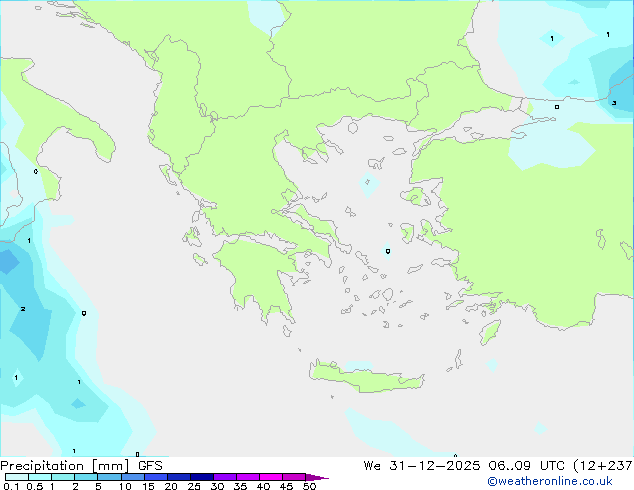This screenshot has width=634, height=490.
Task: Click the '35' legend label
Action: pos(240,486)
